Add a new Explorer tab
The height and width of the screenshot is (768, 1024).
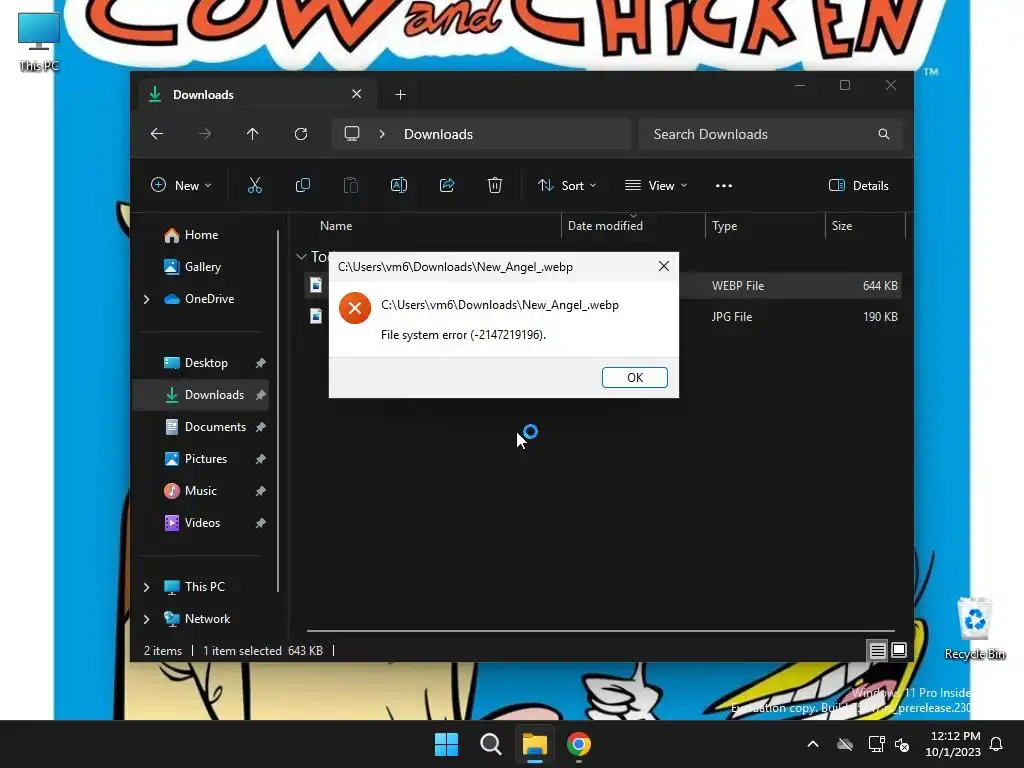pos(400,95)
